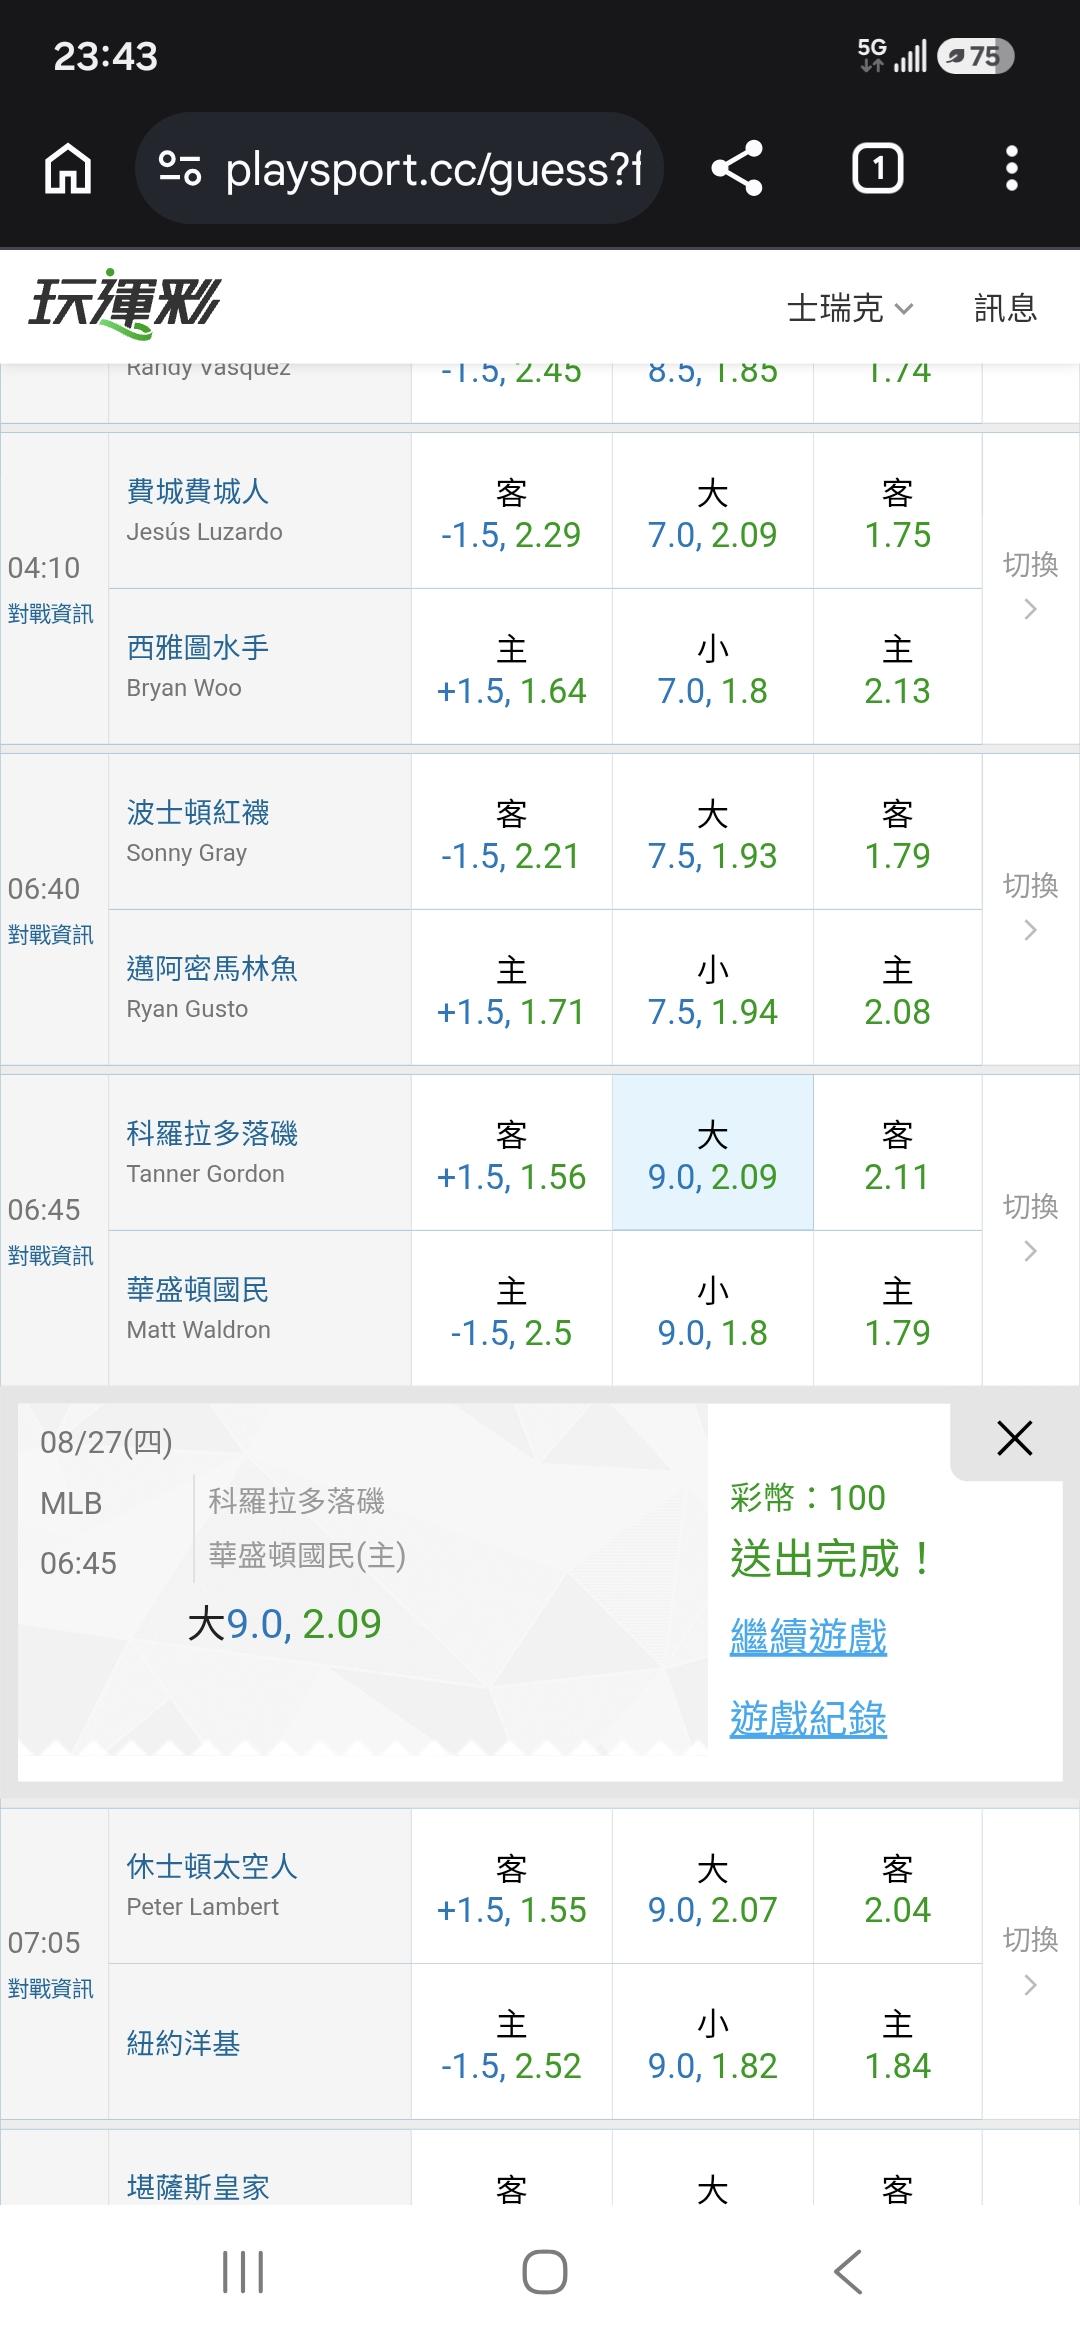Select 客 -1.5, 2.29 for 費城費城人
The image size is (1080, 2340).
pyautogui.click(x=511, y=511)
